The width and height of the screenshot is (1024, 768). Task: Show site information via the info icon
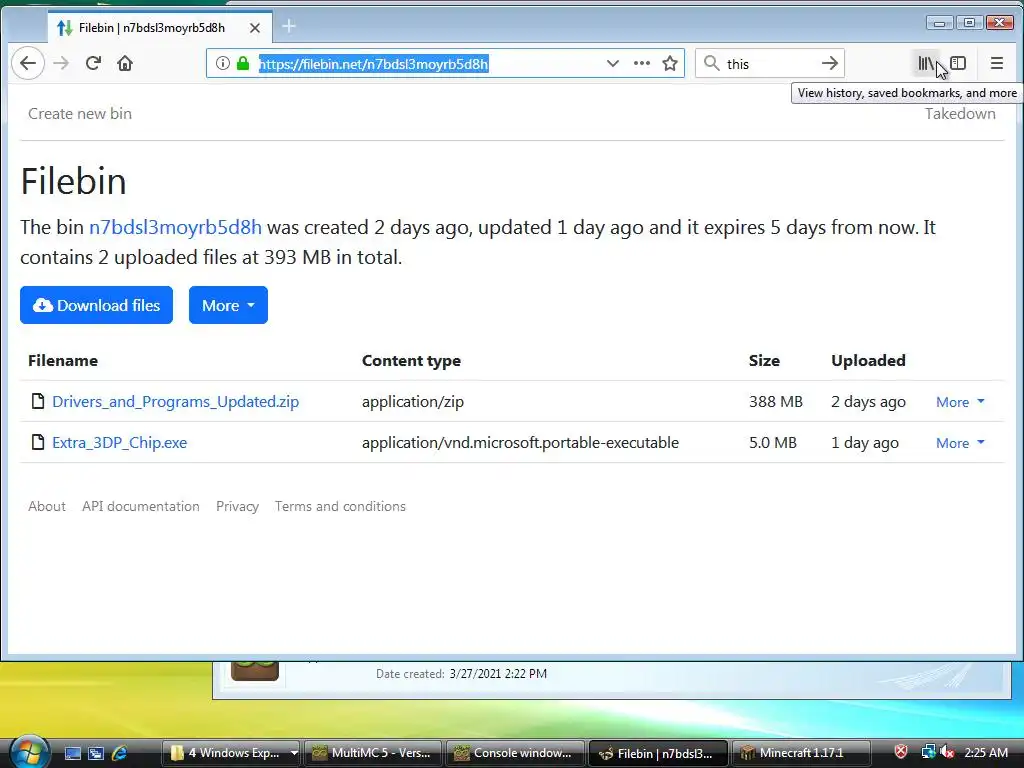tap(223, 63)
